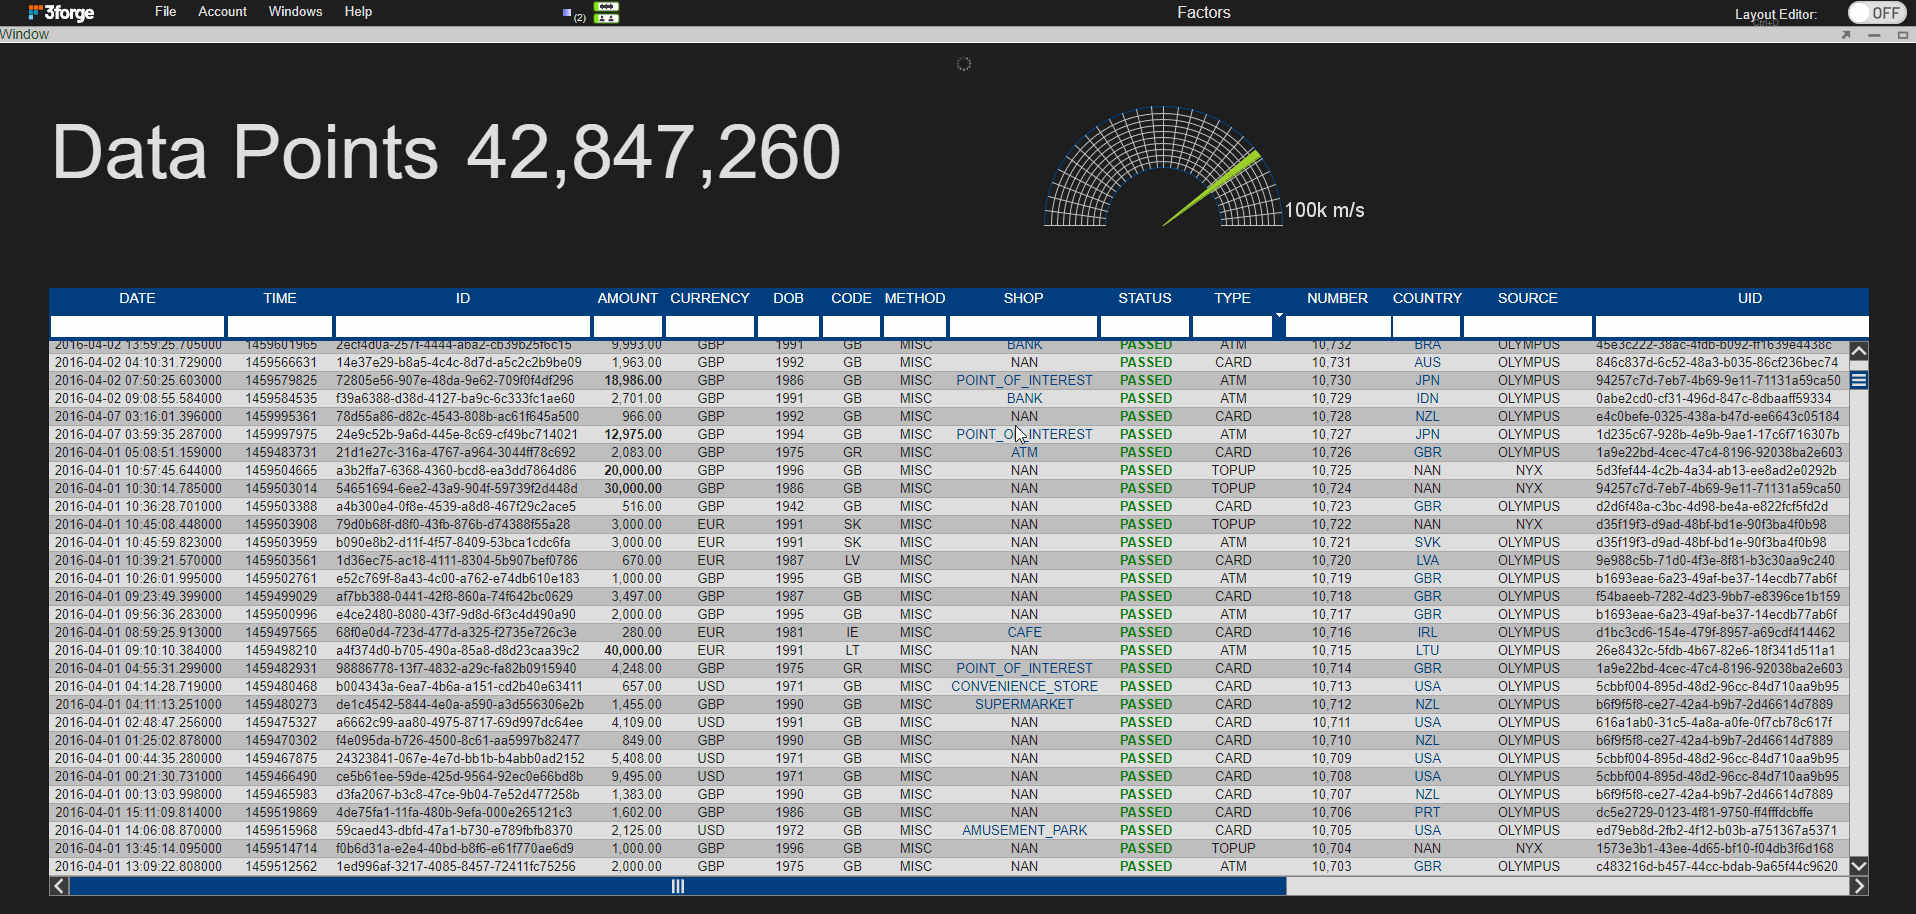Click the STATUS column header
This screenshot has width=1916, height=914.
1145,298
